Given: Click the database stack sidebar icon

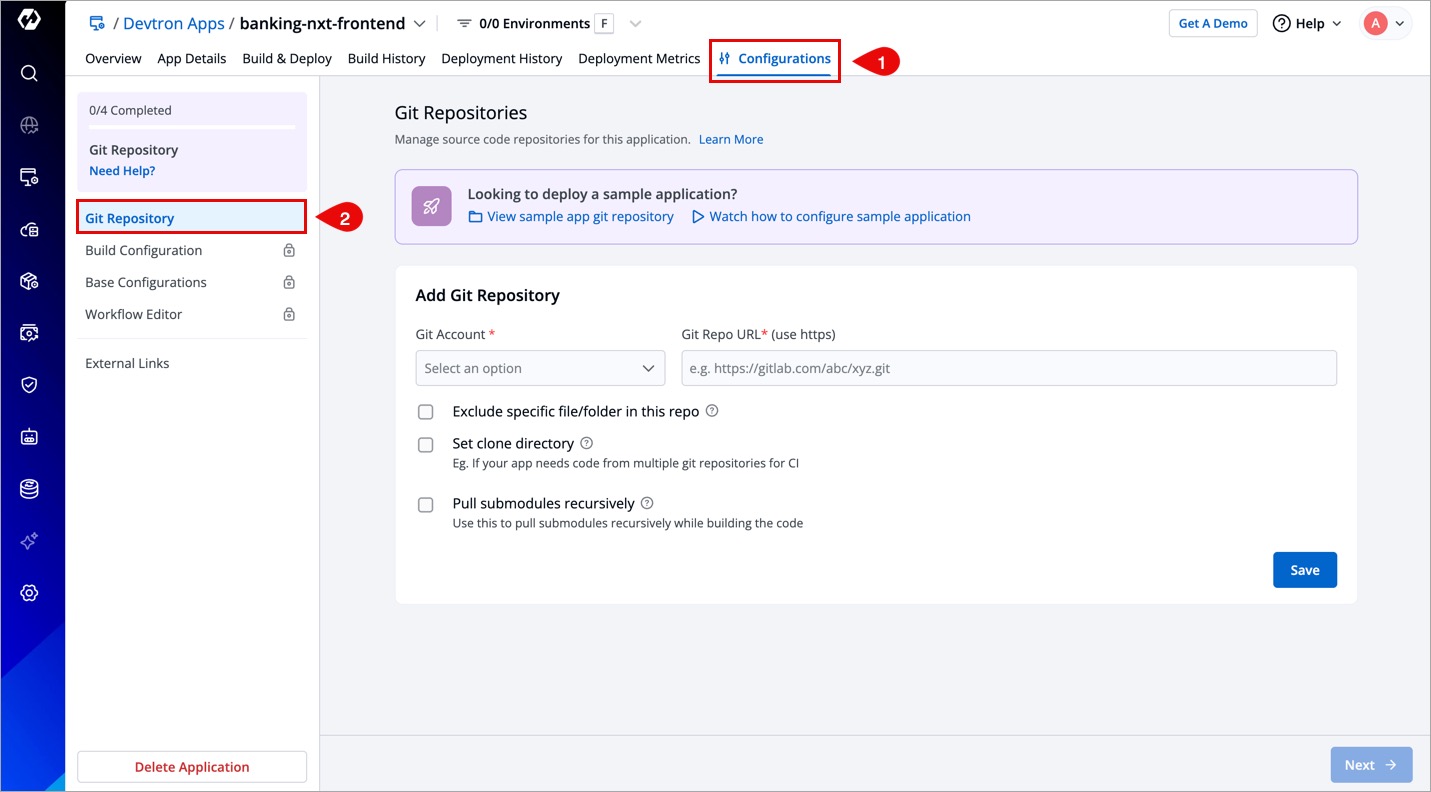Looking at the screenshot, I should point(29,489).
